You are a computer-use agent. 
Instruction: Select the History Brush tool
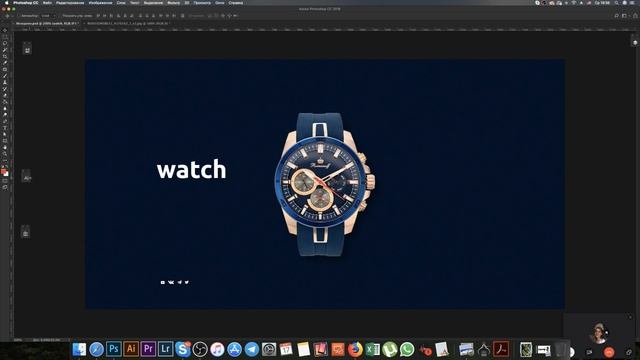tap(5, 89)
